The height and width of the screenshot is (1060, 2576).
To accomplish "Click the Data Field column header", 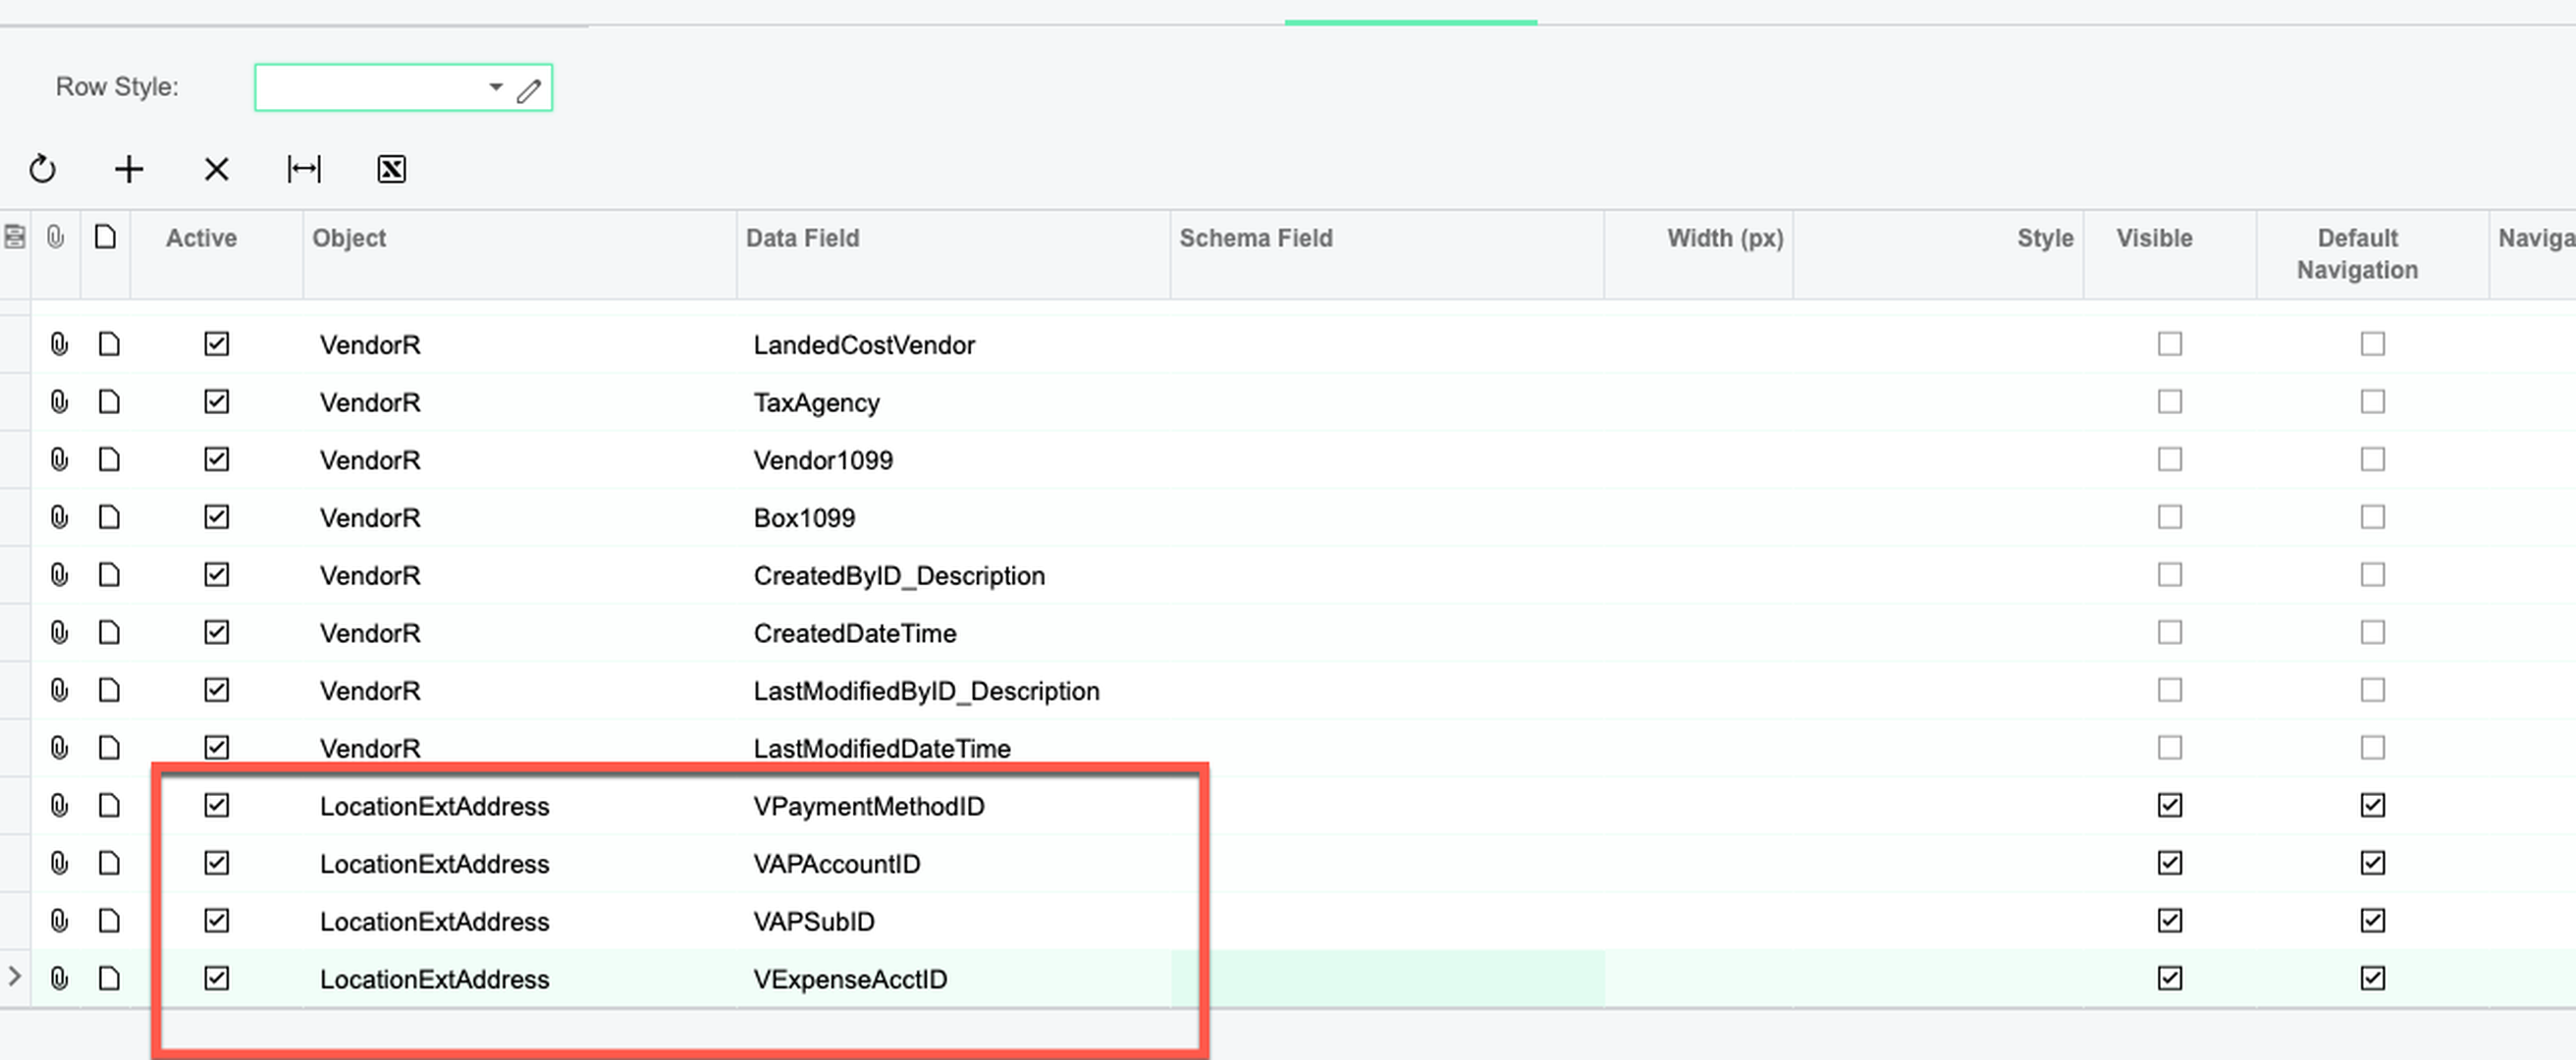I will pos(802,238).
